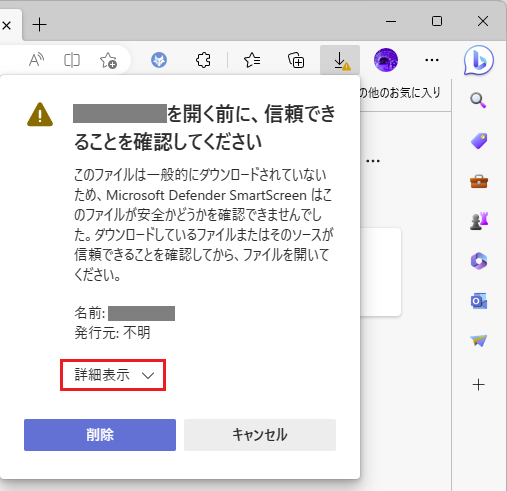Click the キャンセル button

click(x=260, y=435)
